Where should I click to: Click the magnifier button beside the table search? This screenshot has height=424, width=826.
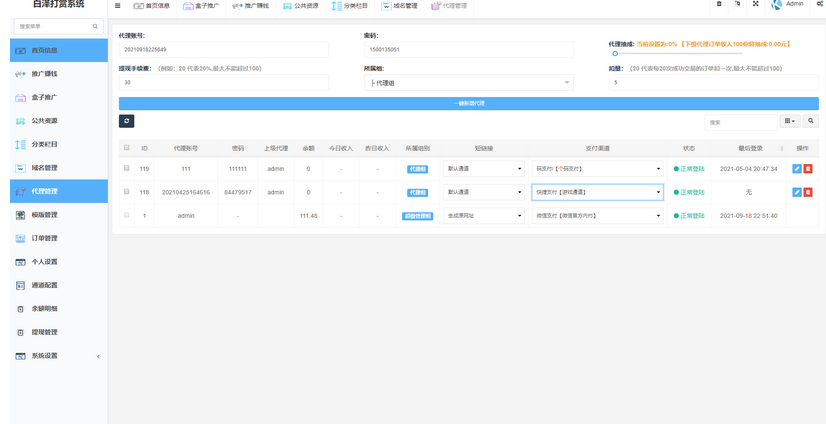811,121
